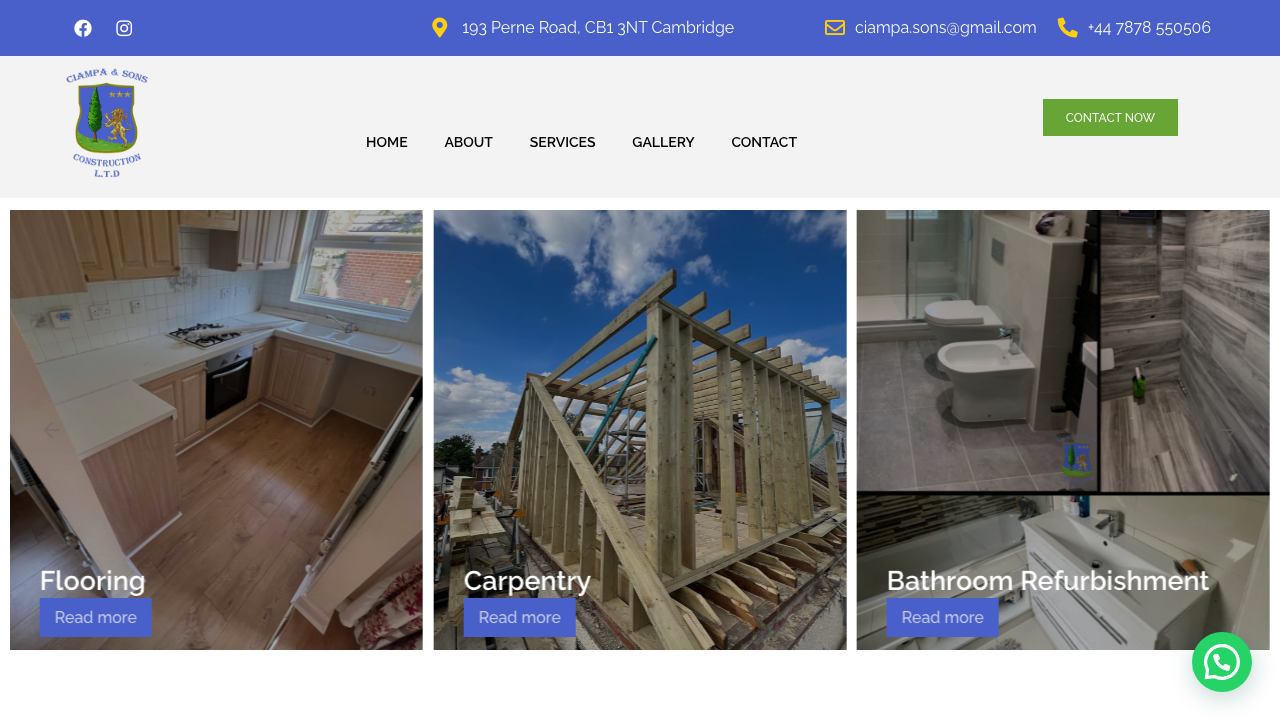Click the phone icon next to the number
Viewport: 1280px width, 720px height.
click(1066, 27)
